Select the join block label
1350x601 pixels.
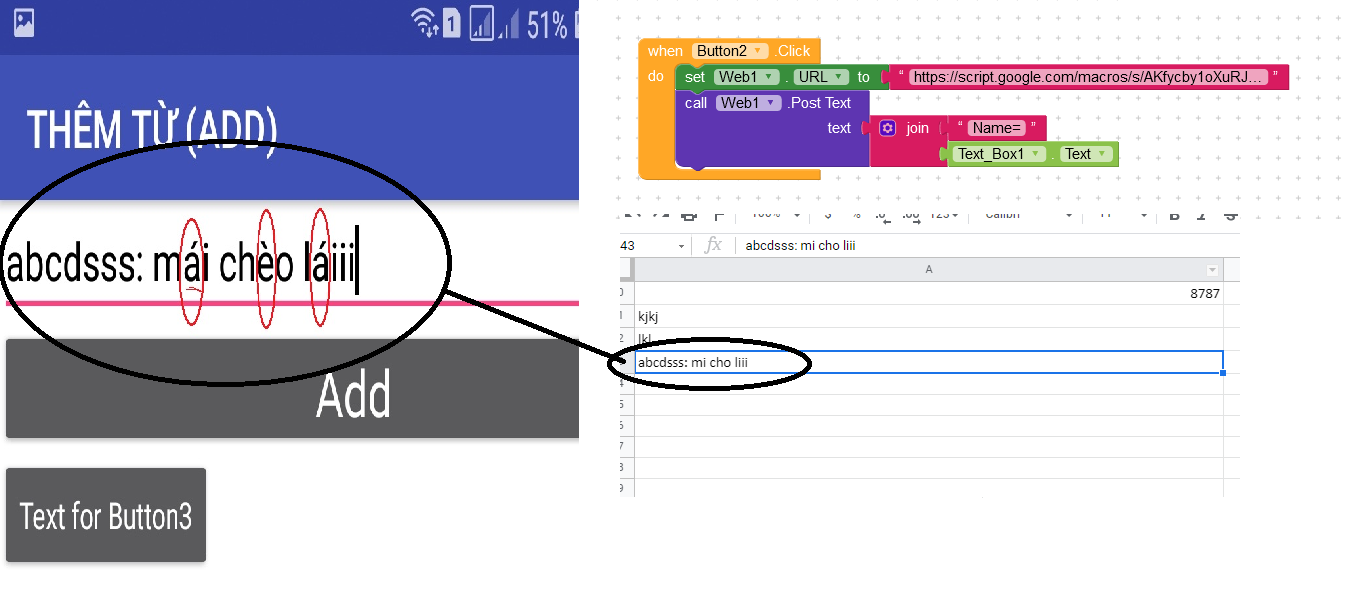click(917, 128)
